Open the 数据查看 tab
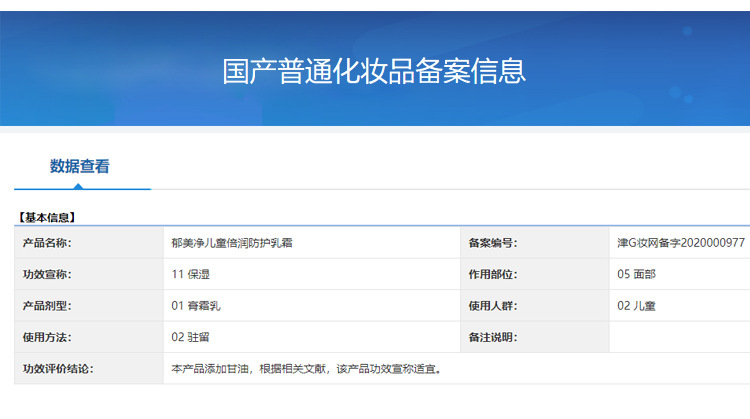750x419 pixels. click(80, 166)
